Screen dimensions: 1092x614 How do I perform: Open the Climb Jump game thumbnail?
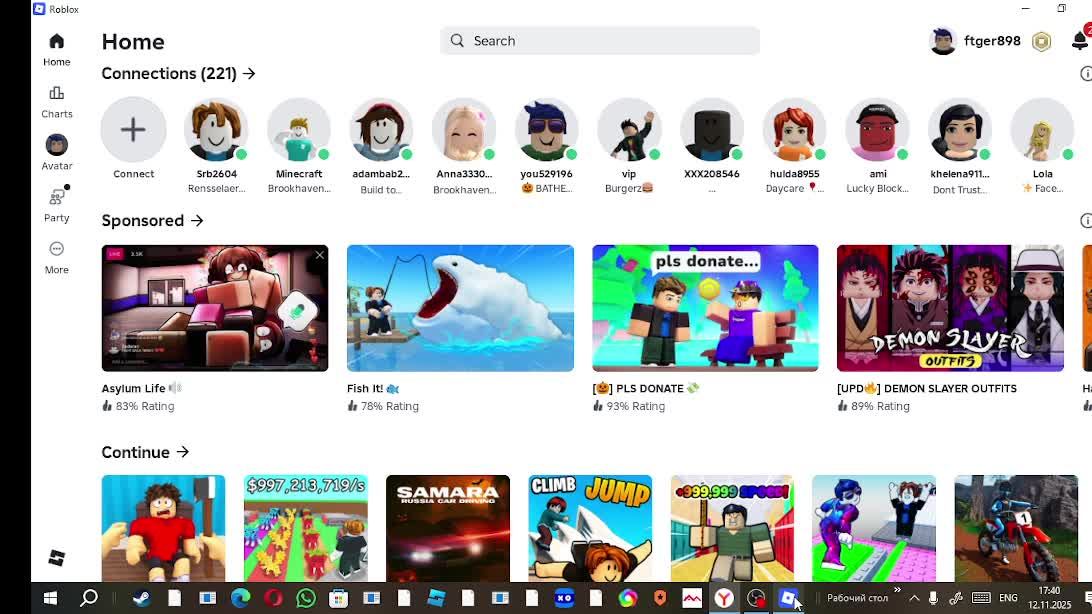[x=590, y=528]
